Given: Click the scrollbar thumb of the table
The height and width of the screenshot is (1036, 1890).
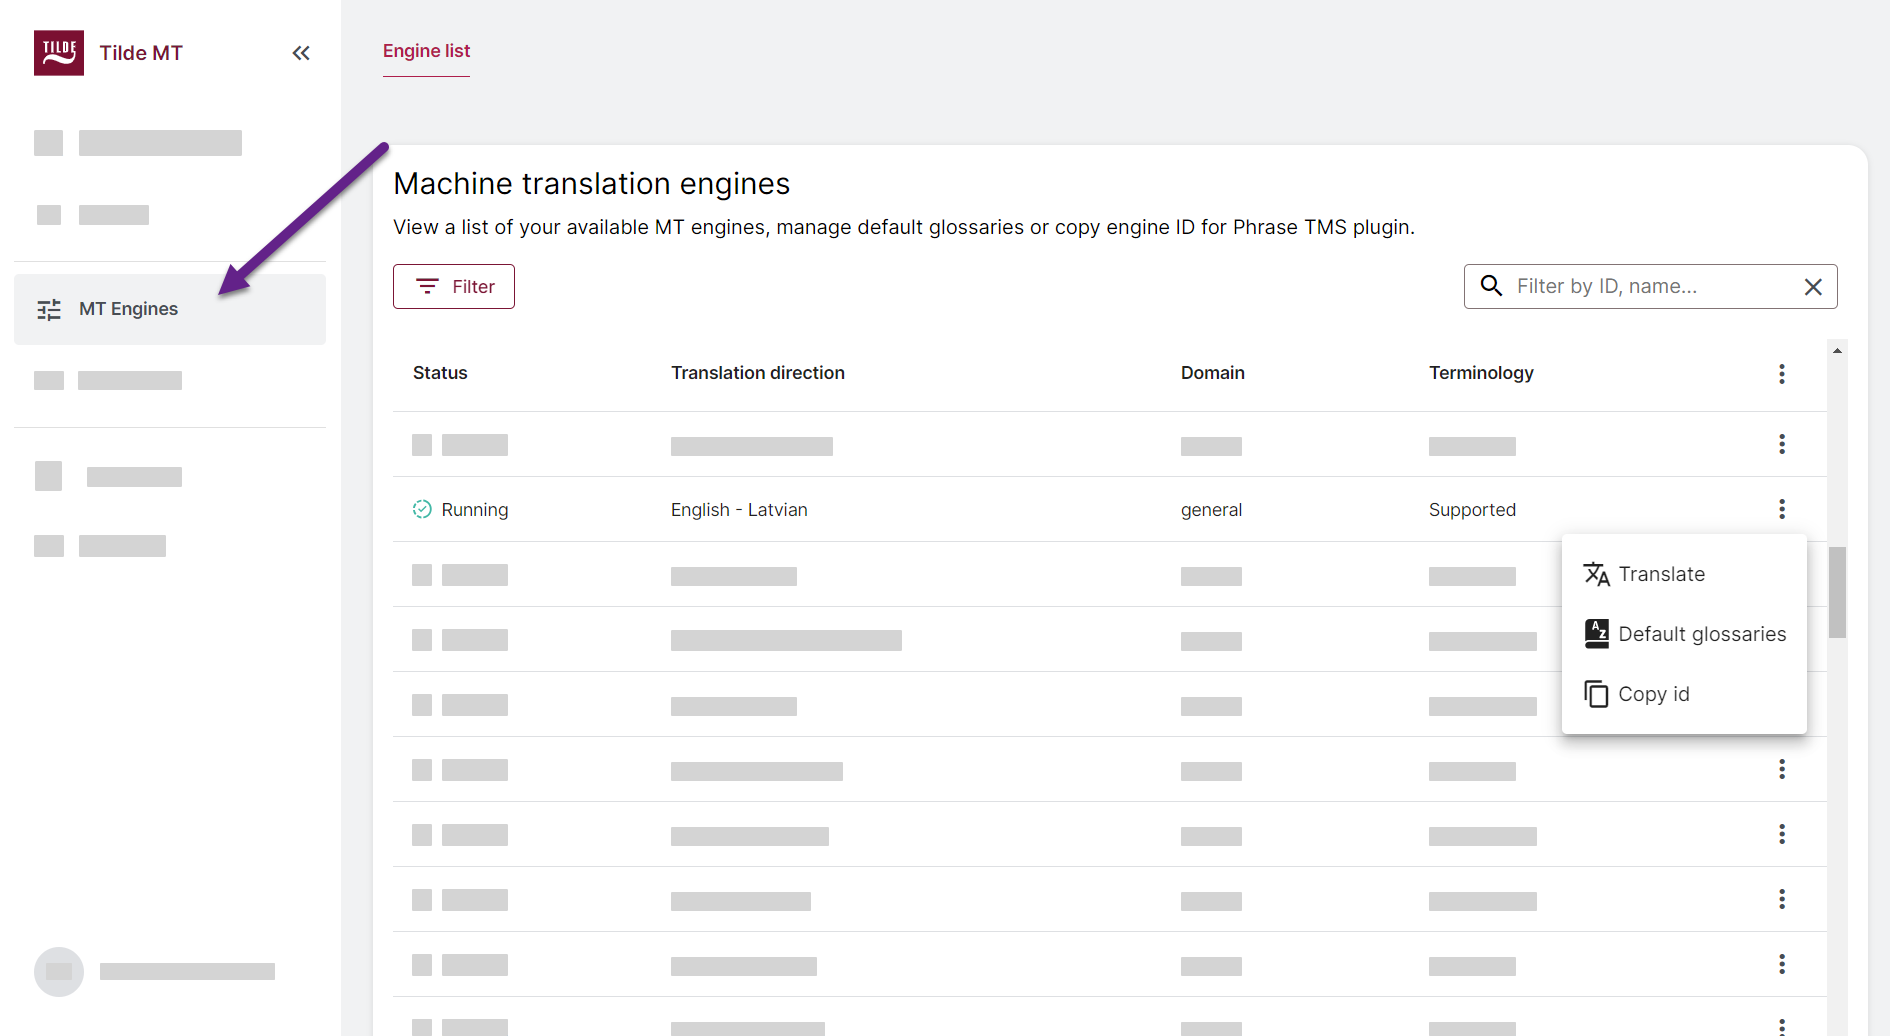Looking at the screenshot, I should click(1837, 592).
